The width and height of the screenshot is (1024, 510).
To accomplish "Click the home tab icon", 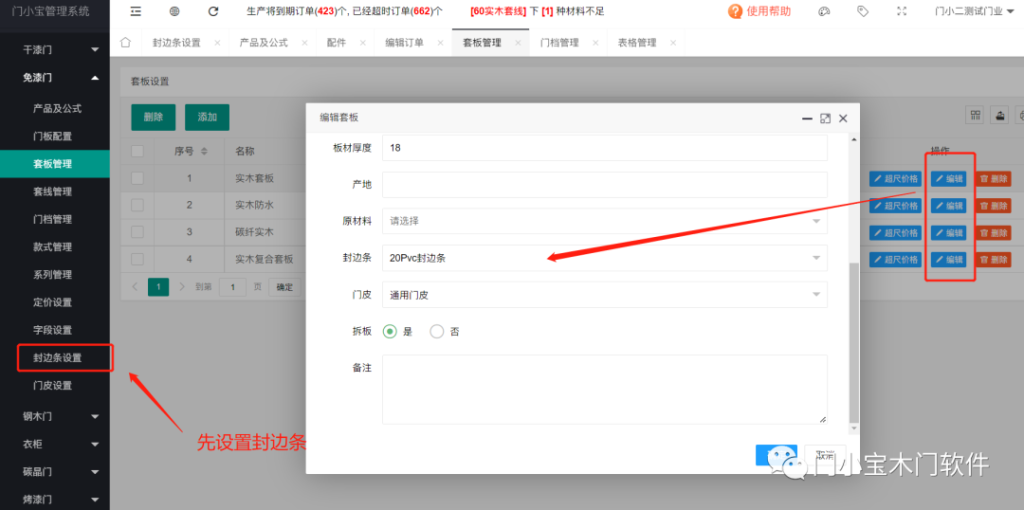I will [125, 43].
